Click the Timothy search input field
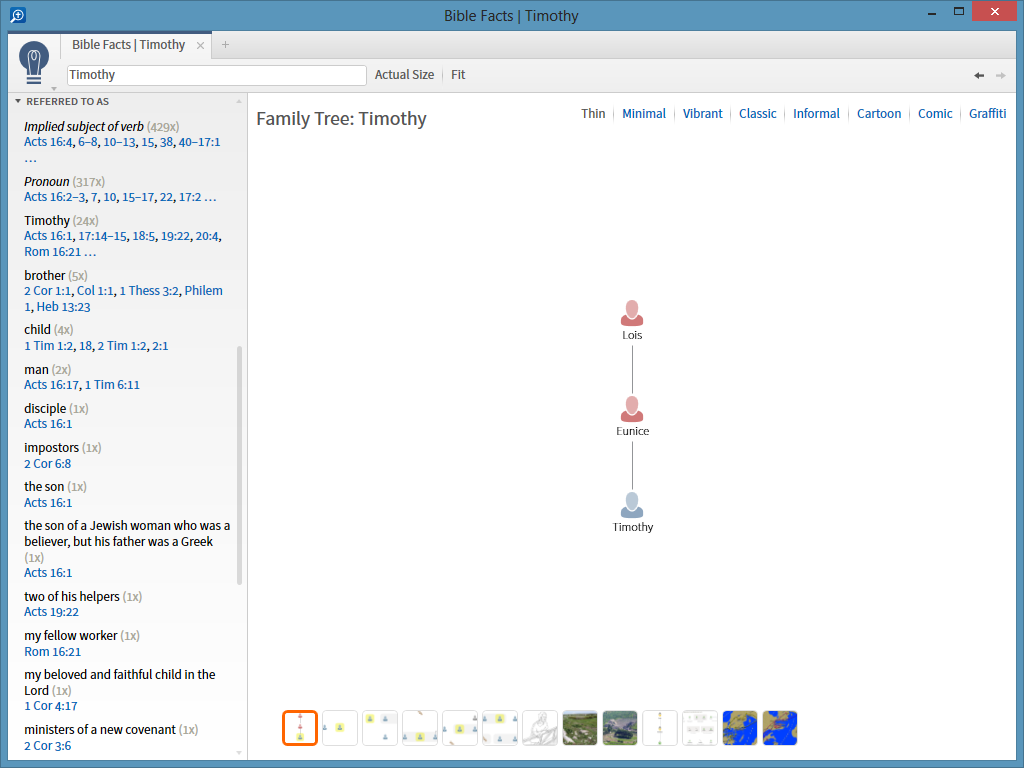 [216, 75]
